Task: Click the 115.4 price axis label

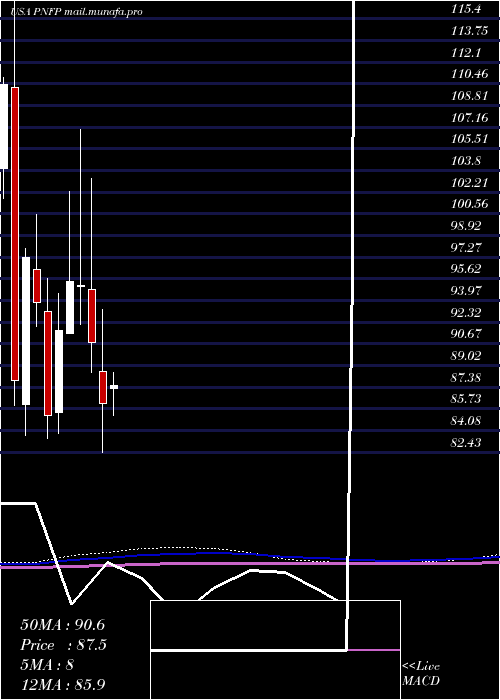Action: 466,9
